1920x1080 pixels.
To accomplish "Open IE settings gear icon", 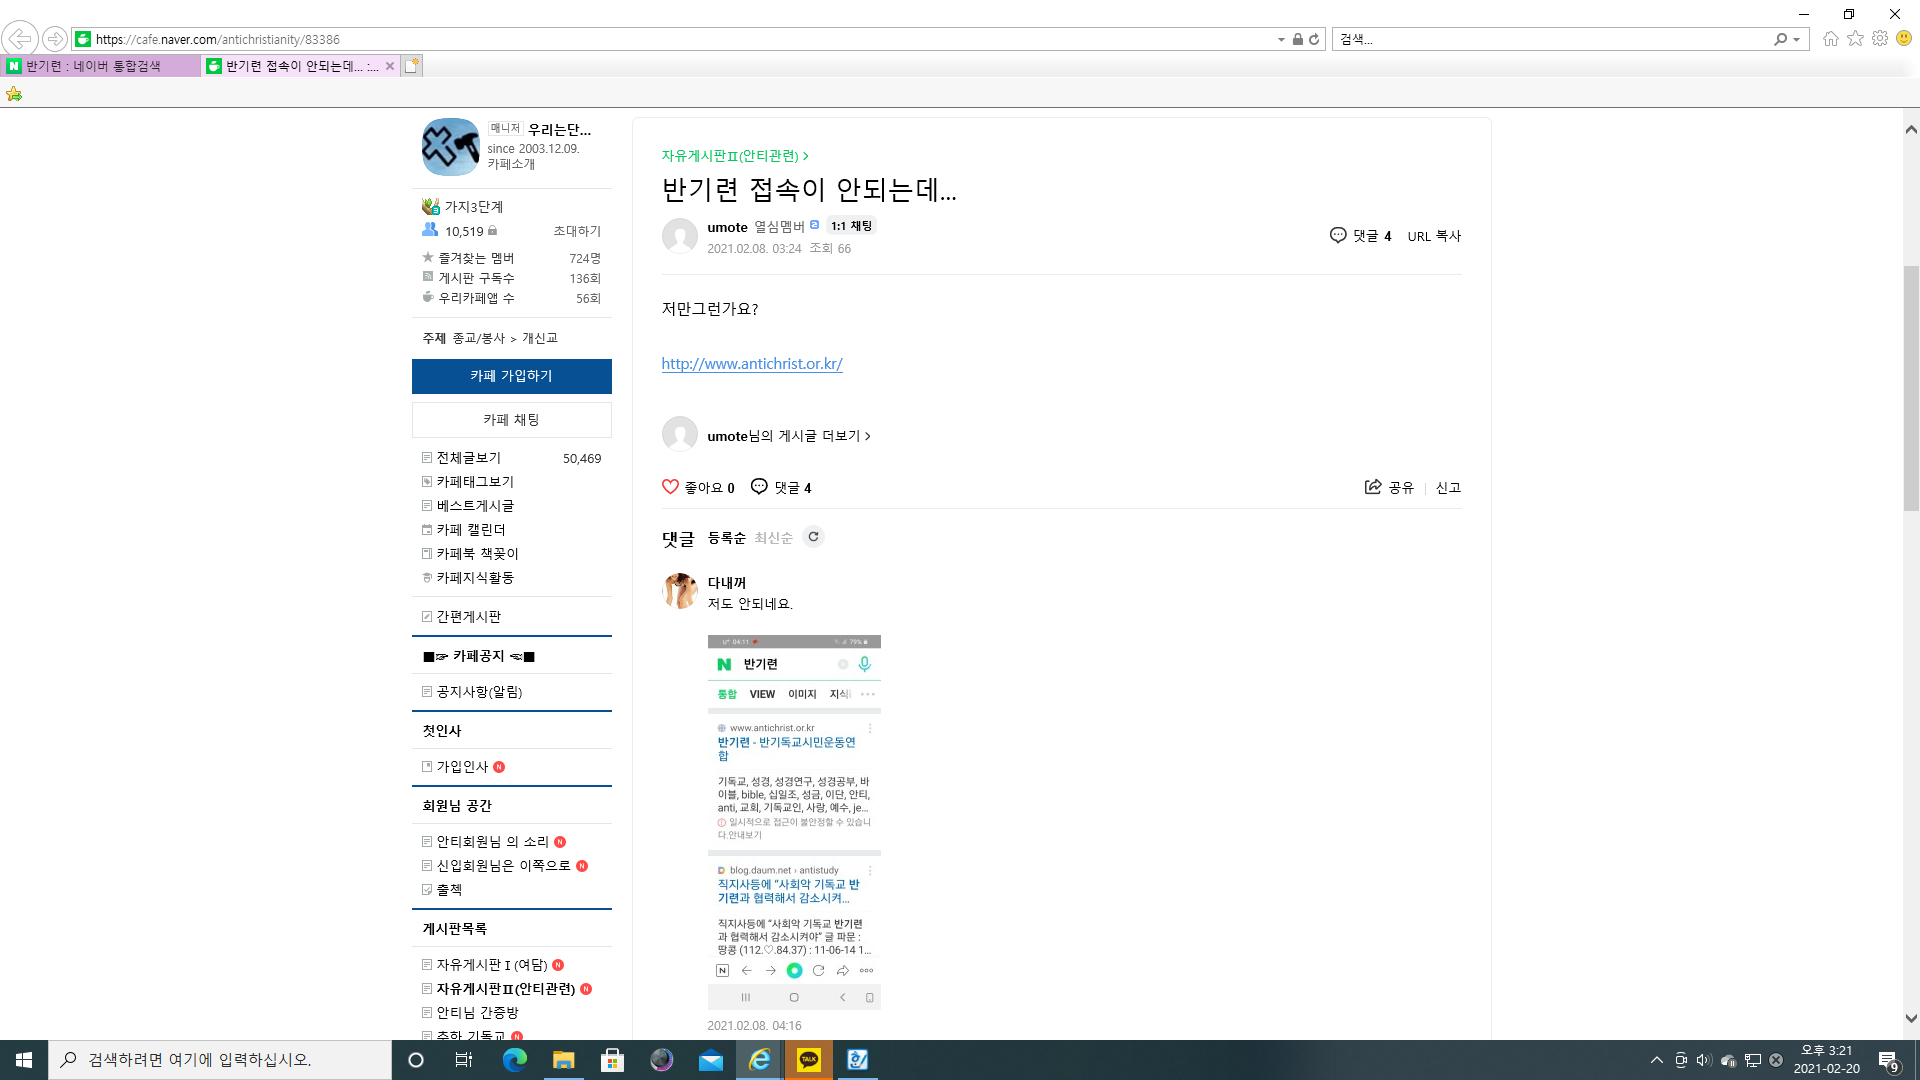I will click(1880, 39).
